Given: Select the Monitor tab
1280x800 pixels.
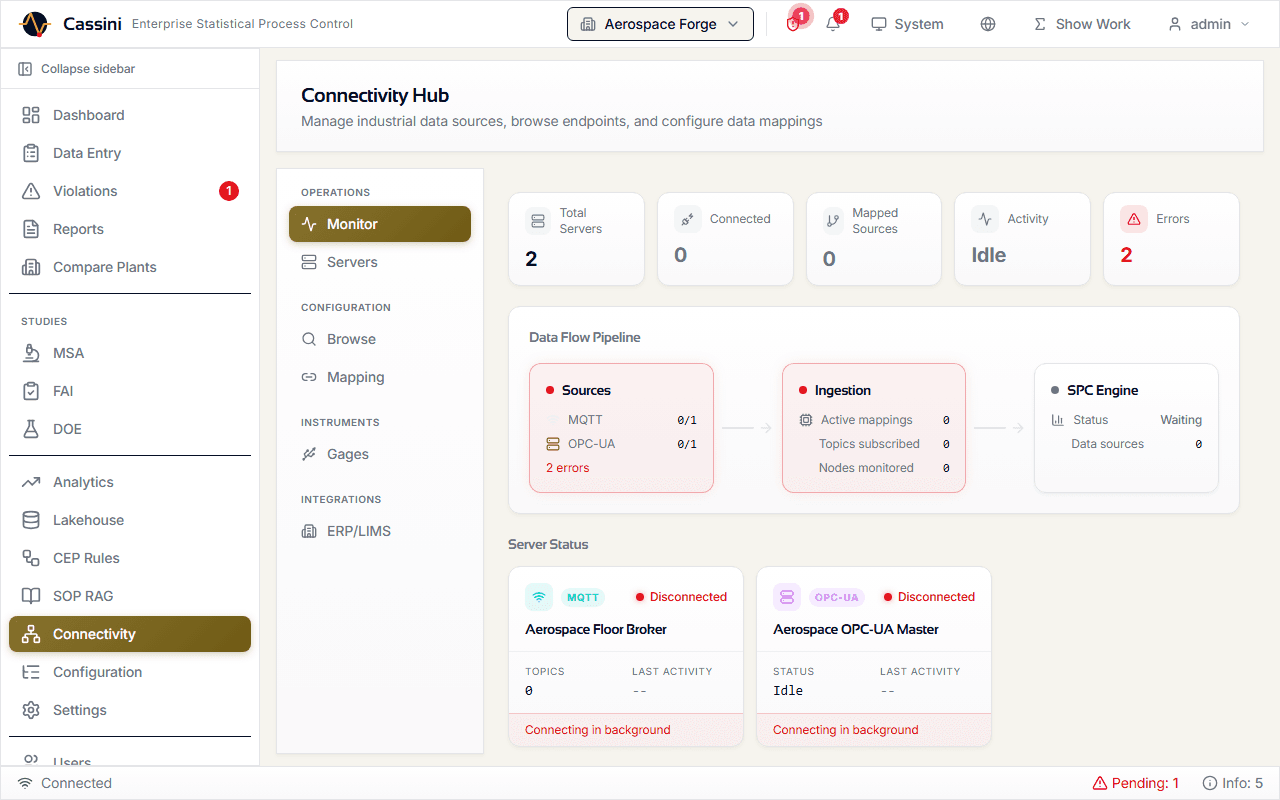Looking at the screenshot, I should pos(380,224).
